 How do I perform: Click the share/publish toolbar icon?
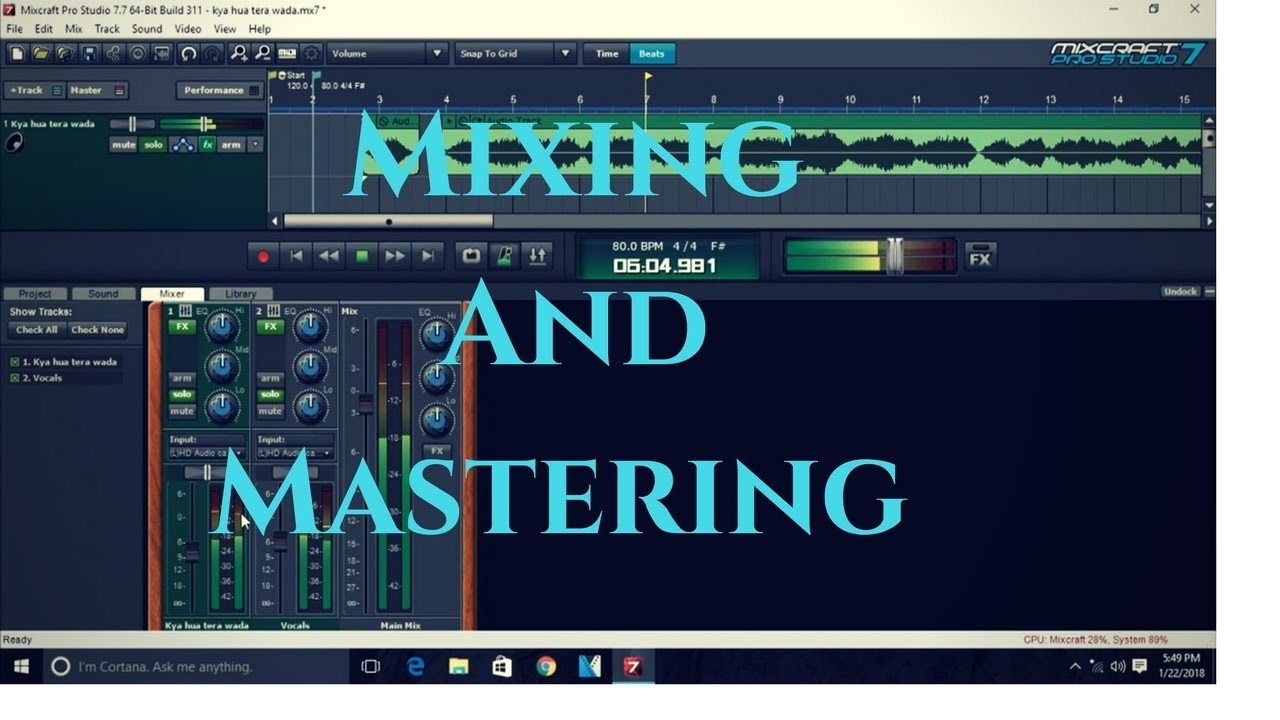pos(114,54)
